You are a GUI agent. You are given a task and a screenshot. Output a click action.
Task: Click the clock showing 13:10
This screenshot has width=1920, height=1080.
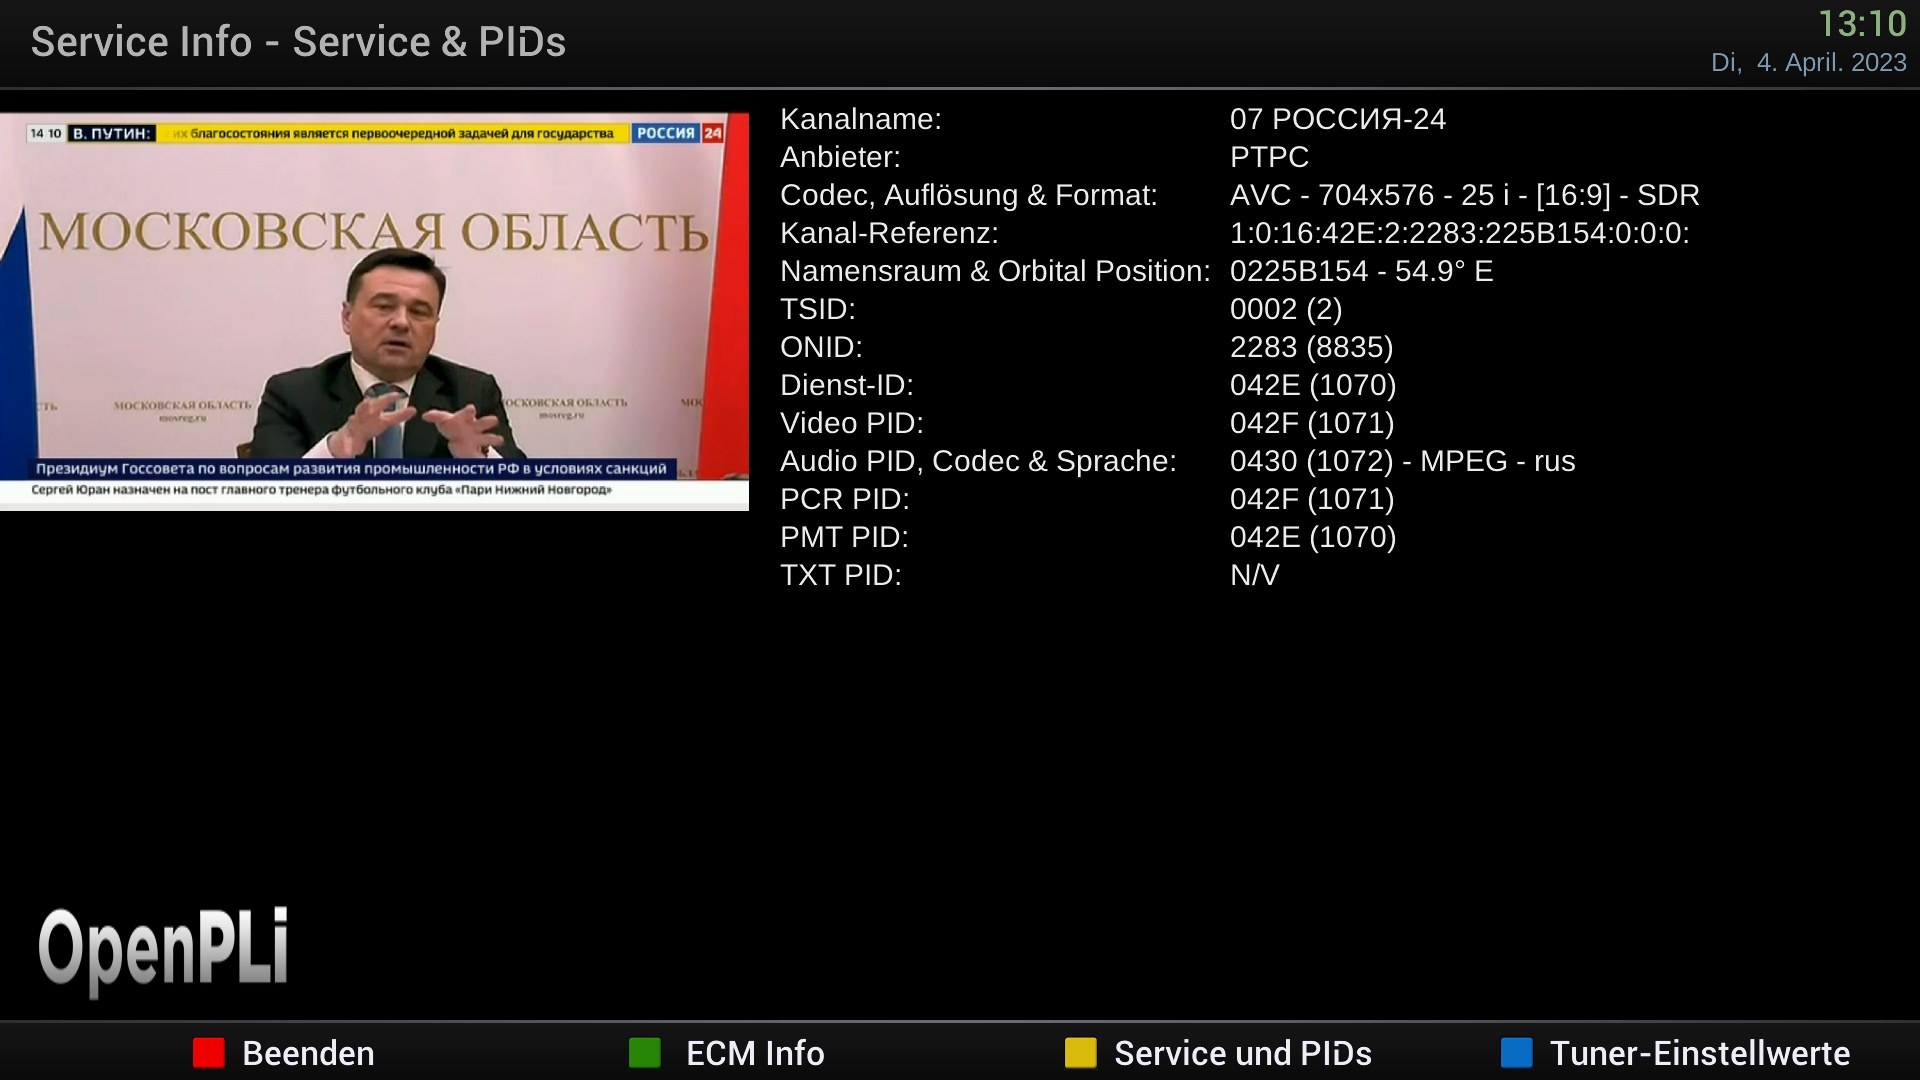point(1861,24)
